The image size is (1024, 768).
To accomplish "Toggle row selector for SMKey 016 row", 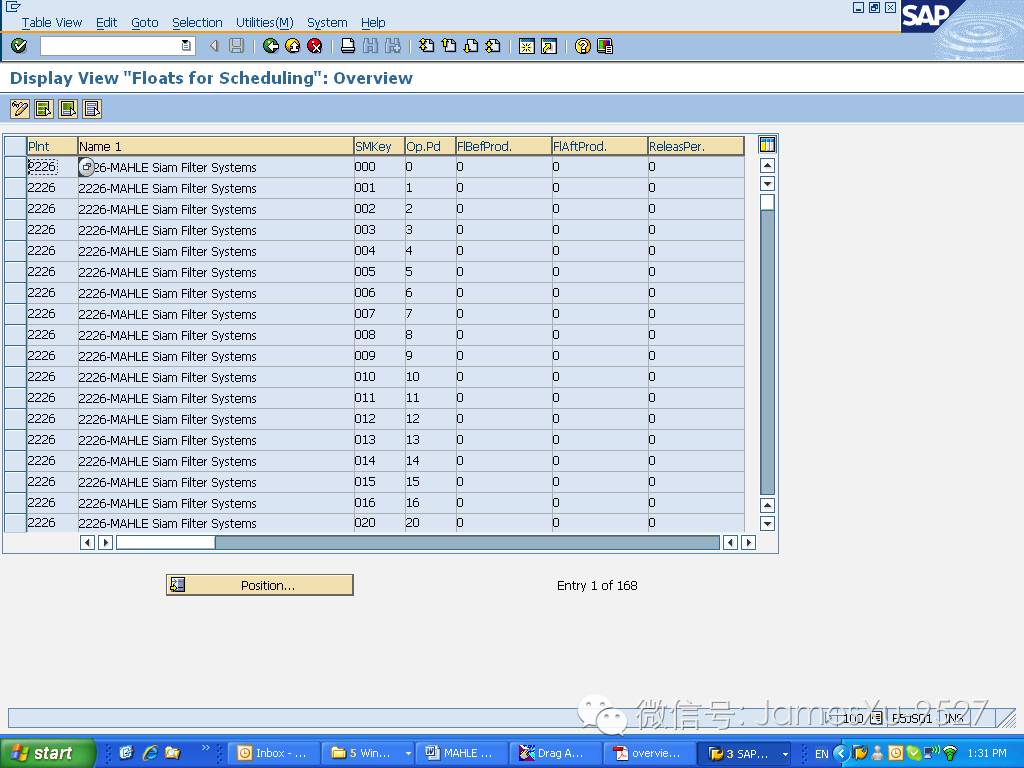I will click(x=15, y=503).
